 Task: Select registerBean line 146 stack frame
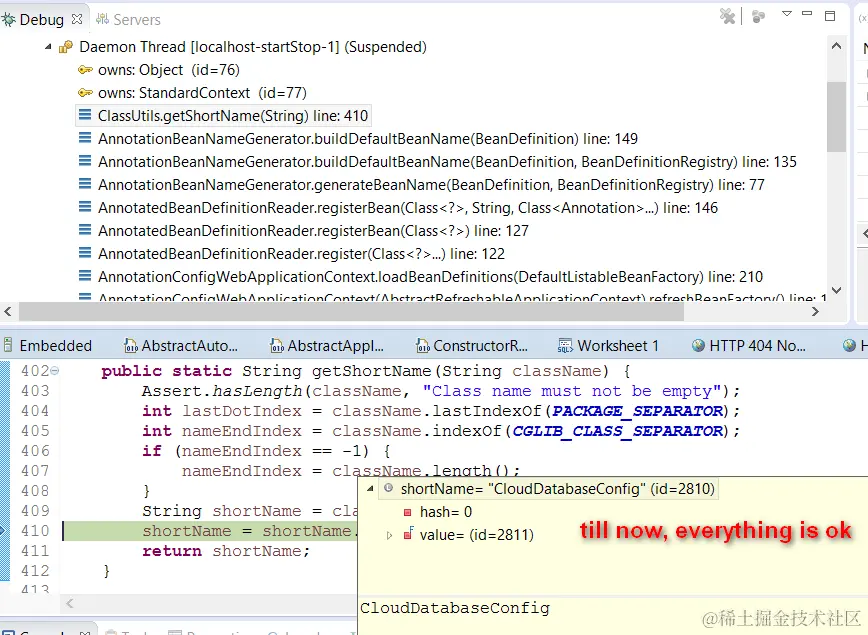point(408,208)
